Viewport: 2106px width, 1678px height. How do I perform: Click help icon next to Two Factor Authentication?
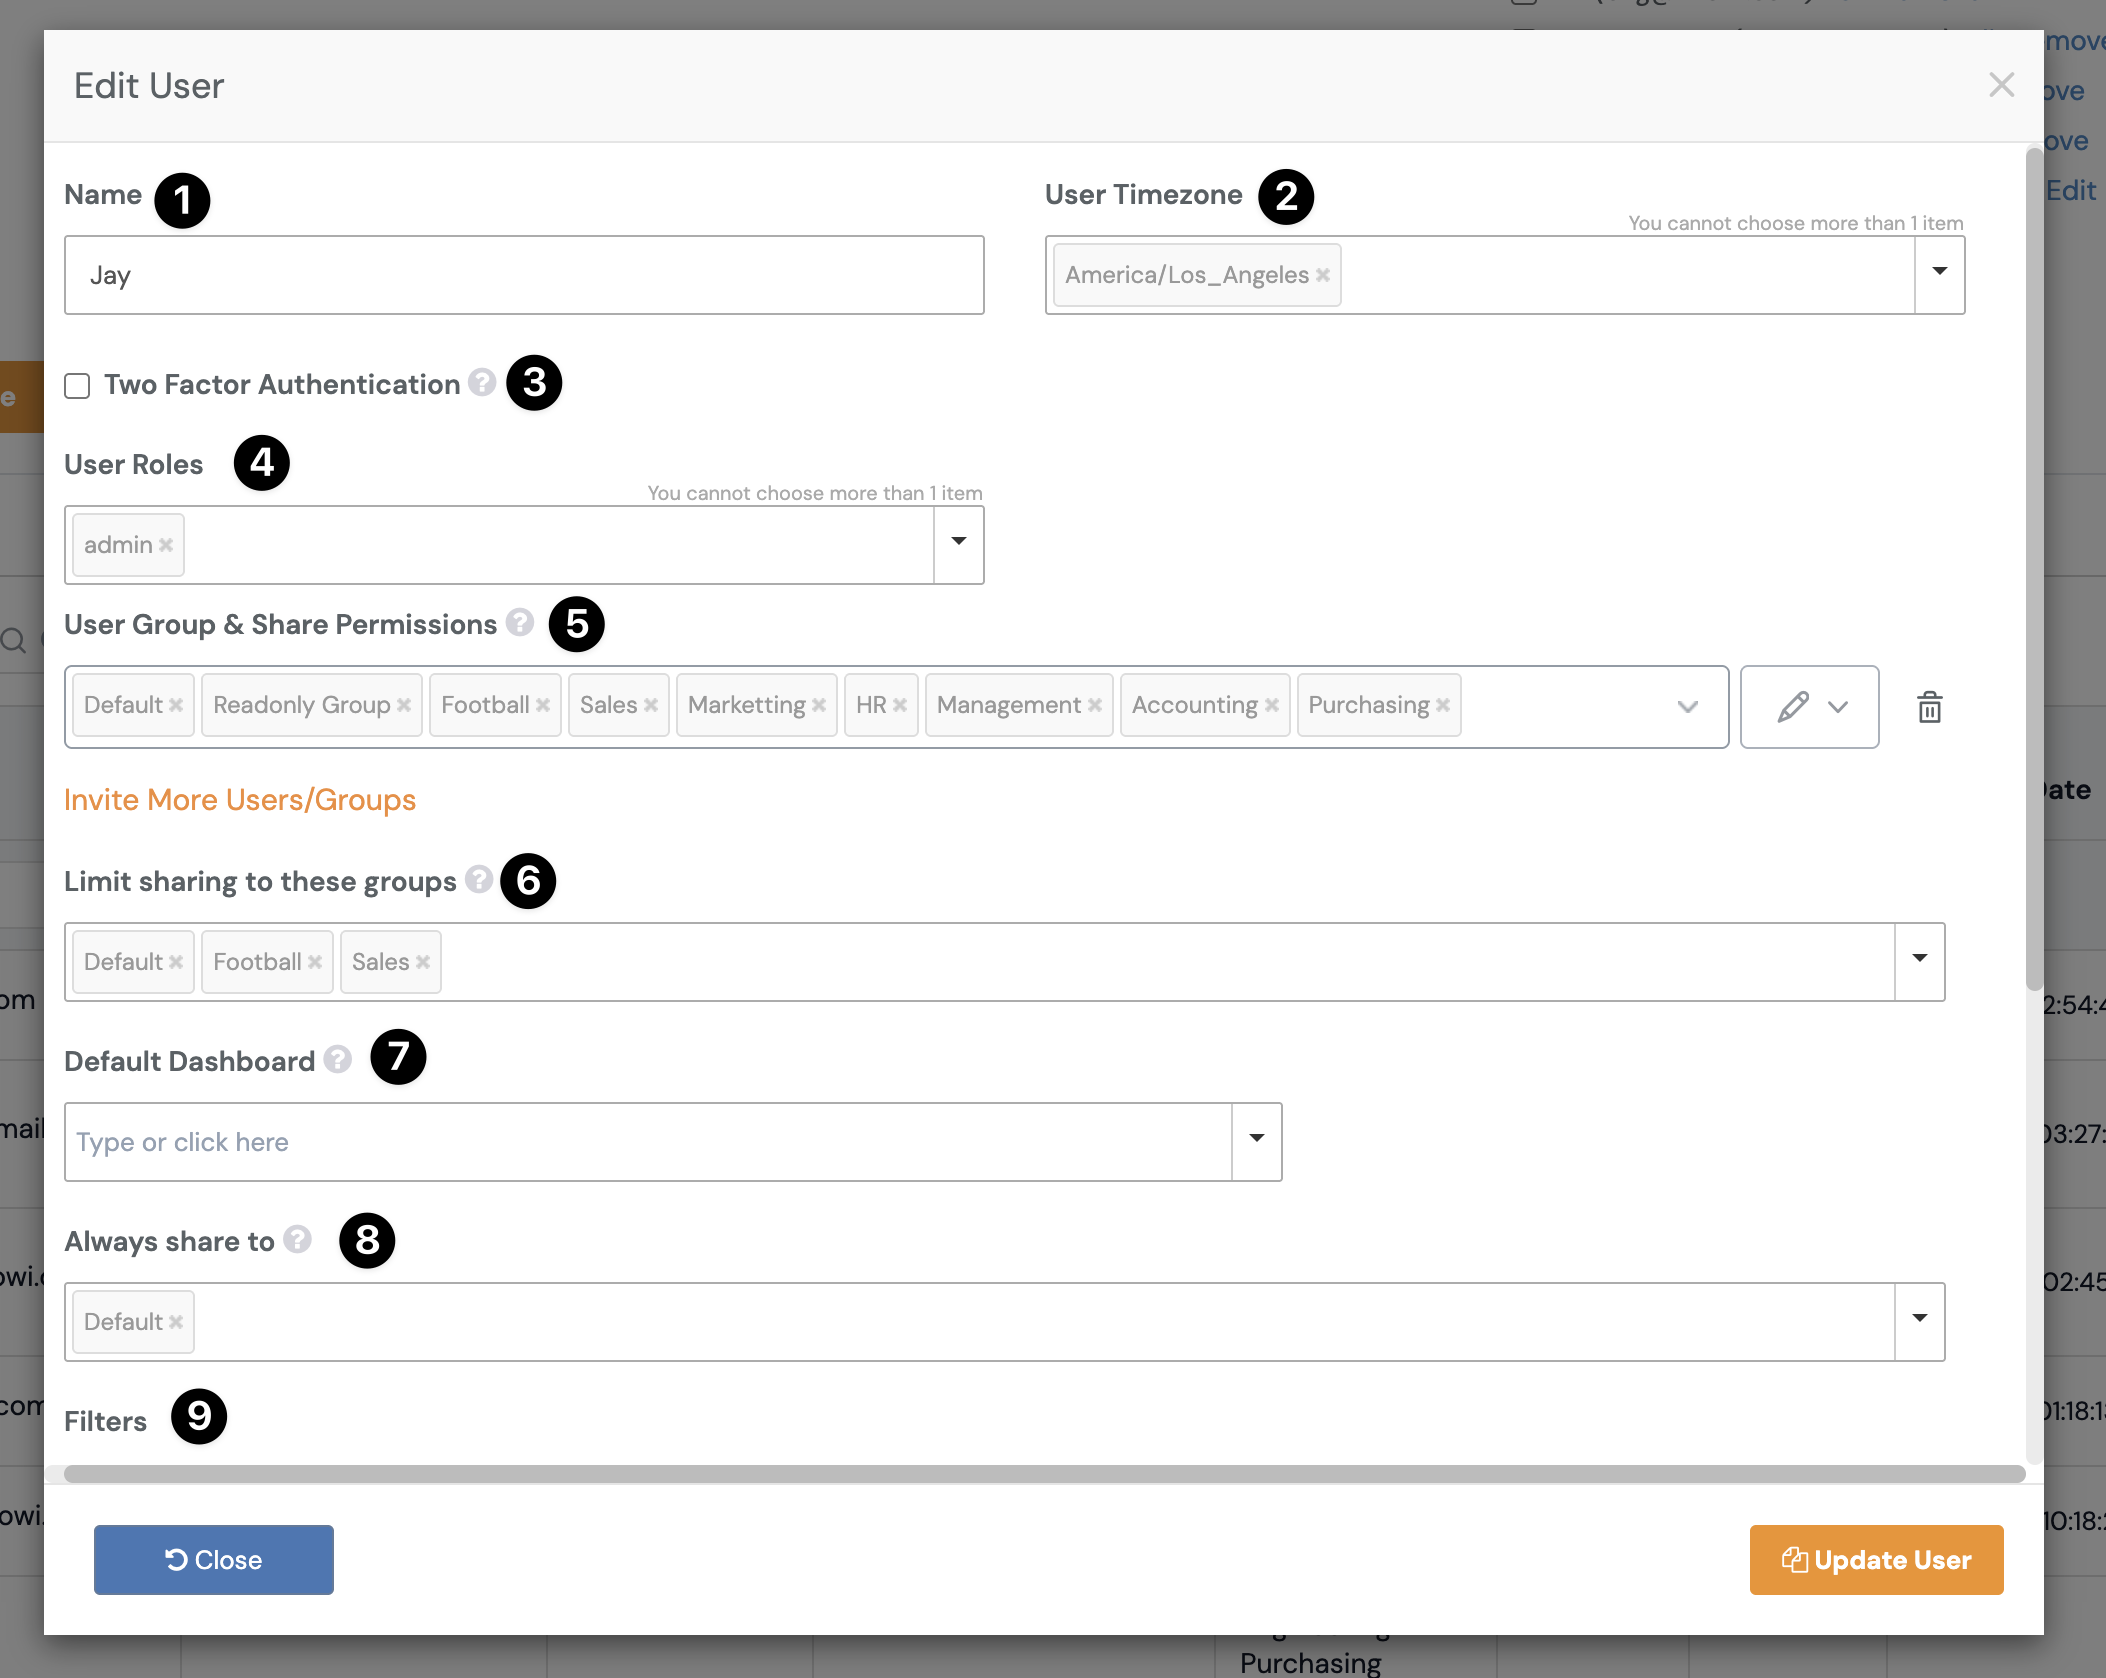click(x=482, y=383)
